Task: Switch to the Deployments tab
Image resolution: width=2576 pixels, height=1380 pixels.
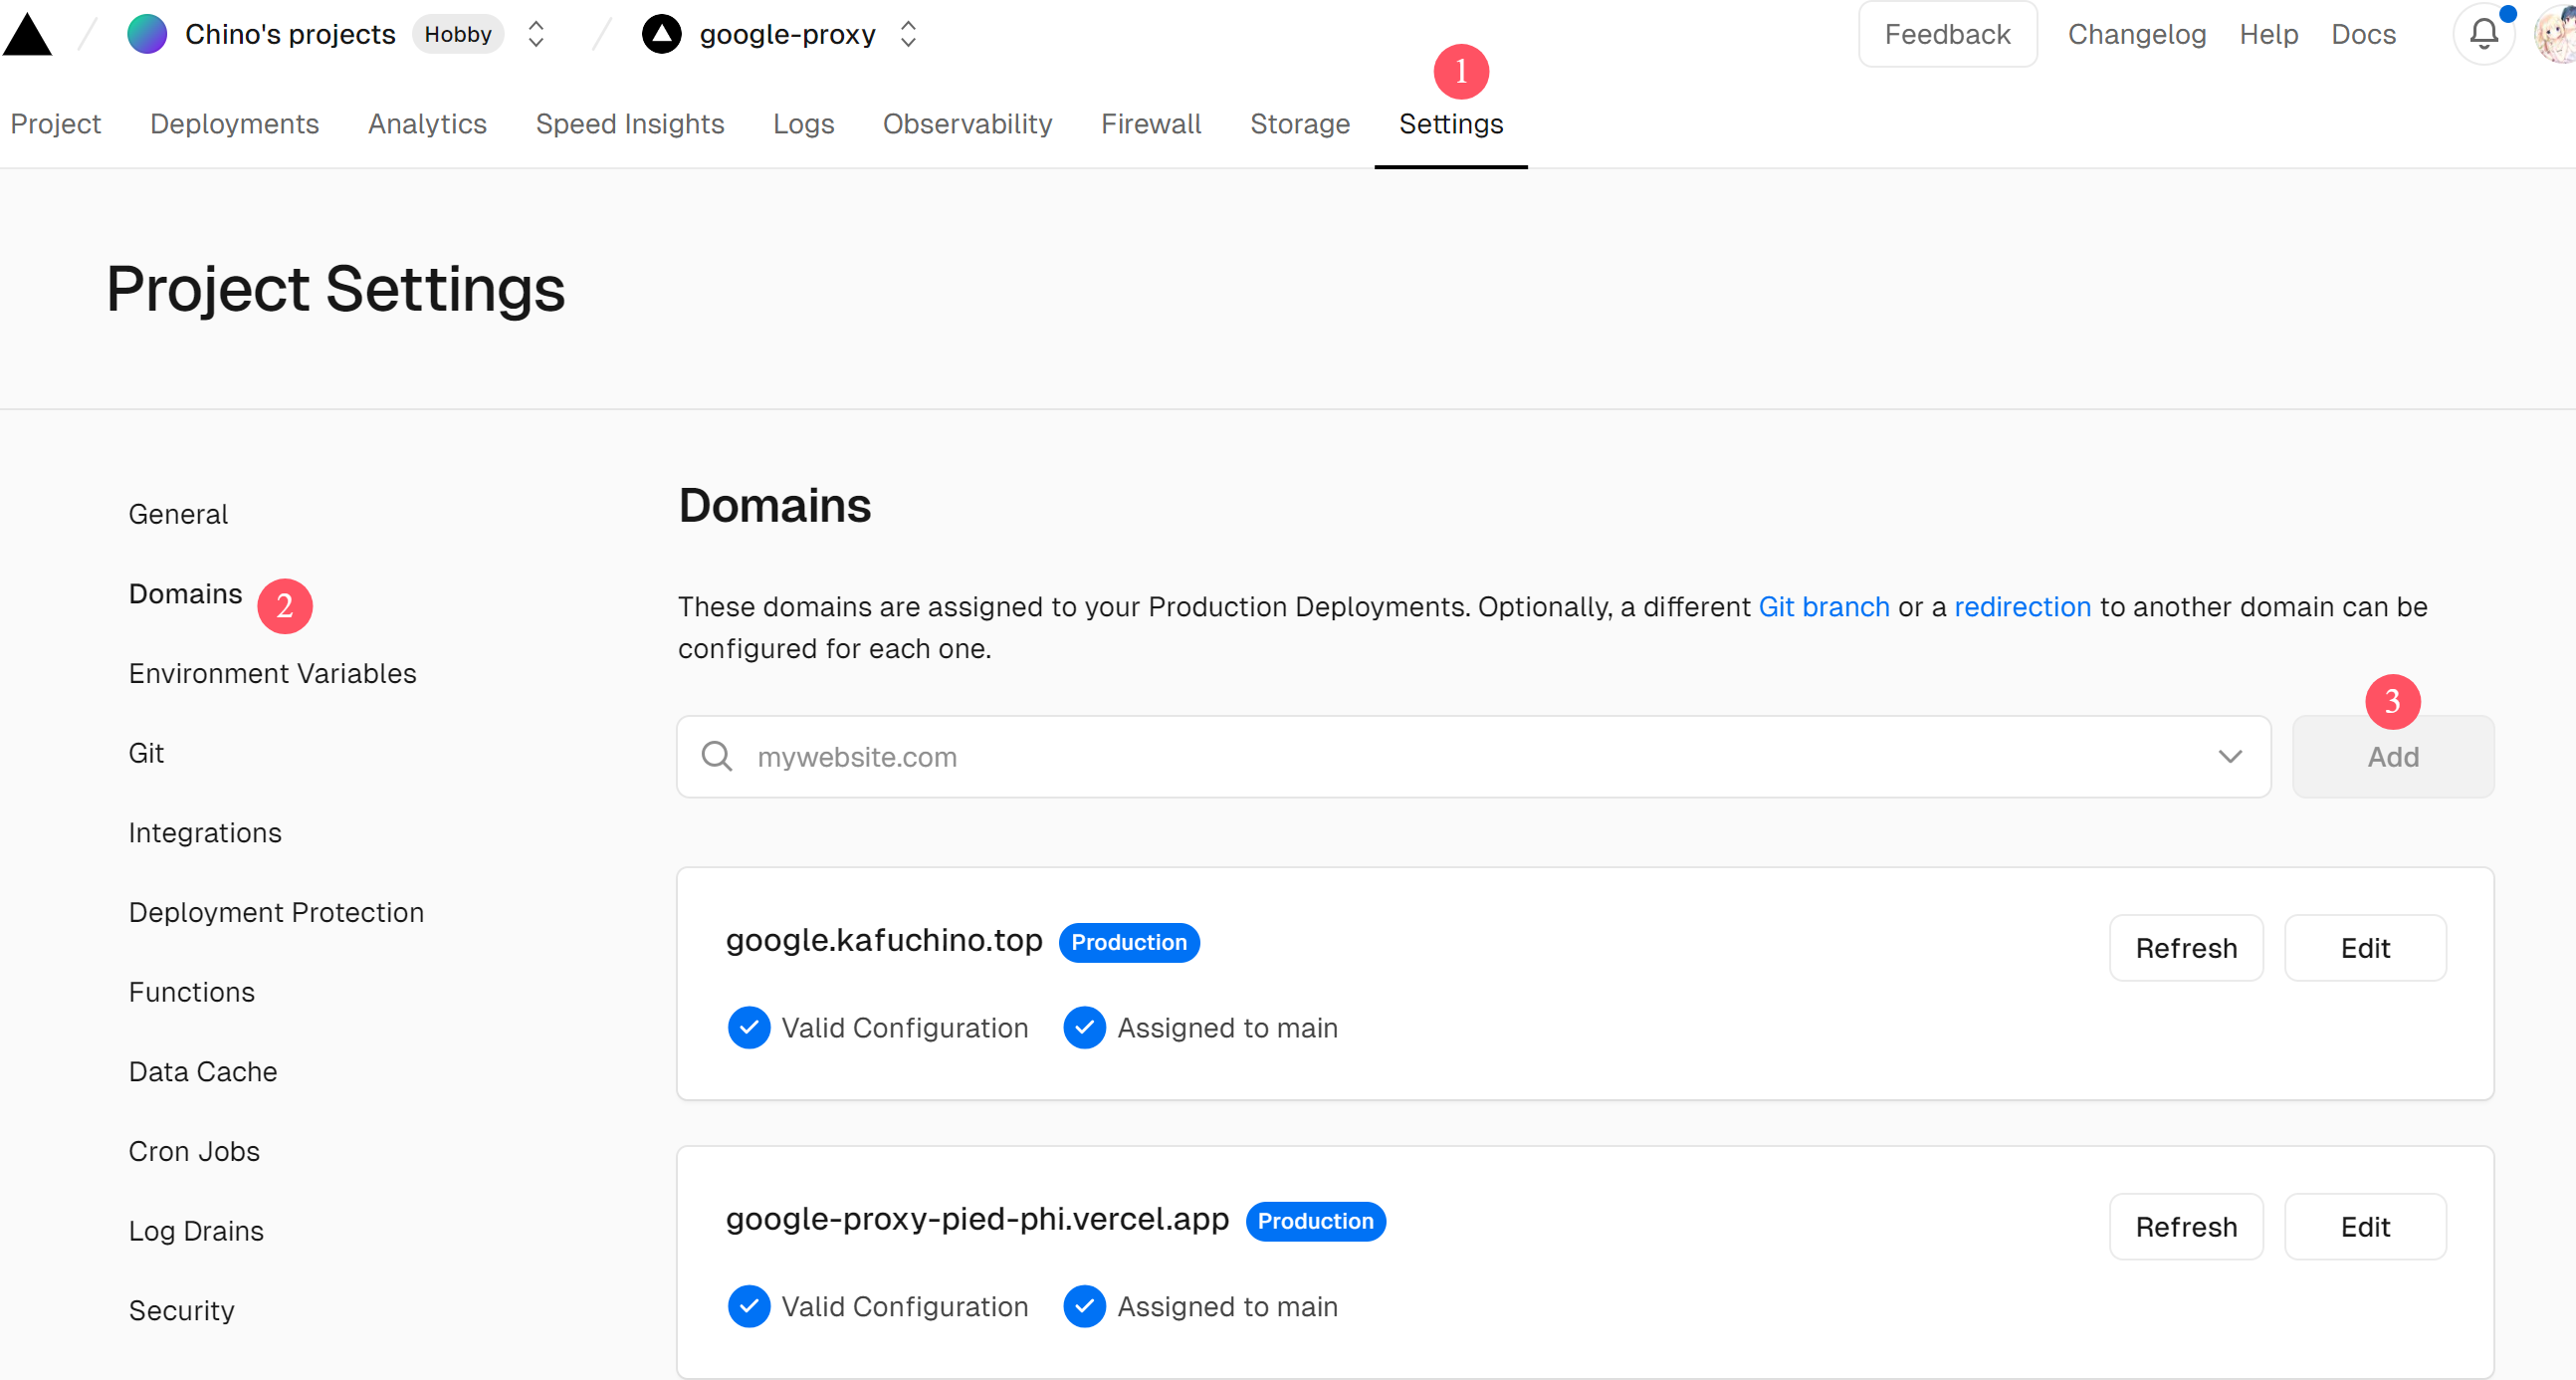Action: coord(234,124)
